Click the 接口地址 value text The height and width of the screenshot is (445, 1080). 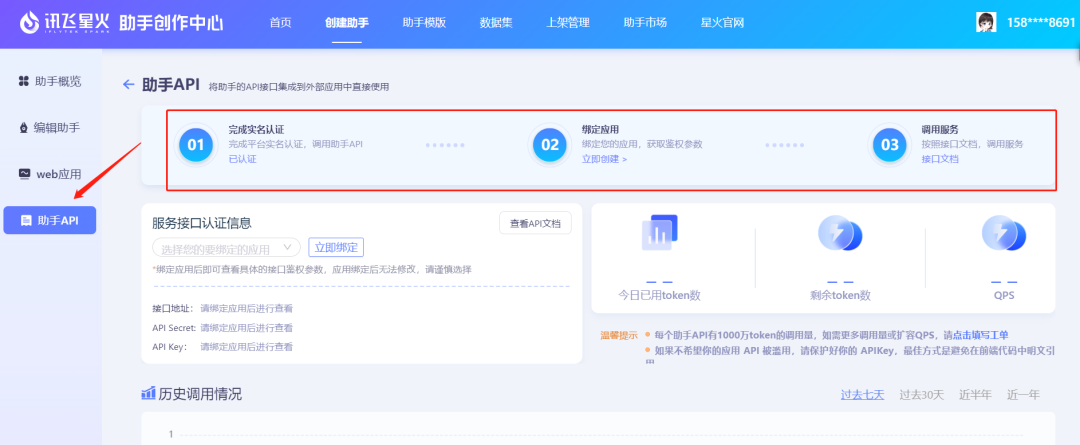tap(247, 308)
